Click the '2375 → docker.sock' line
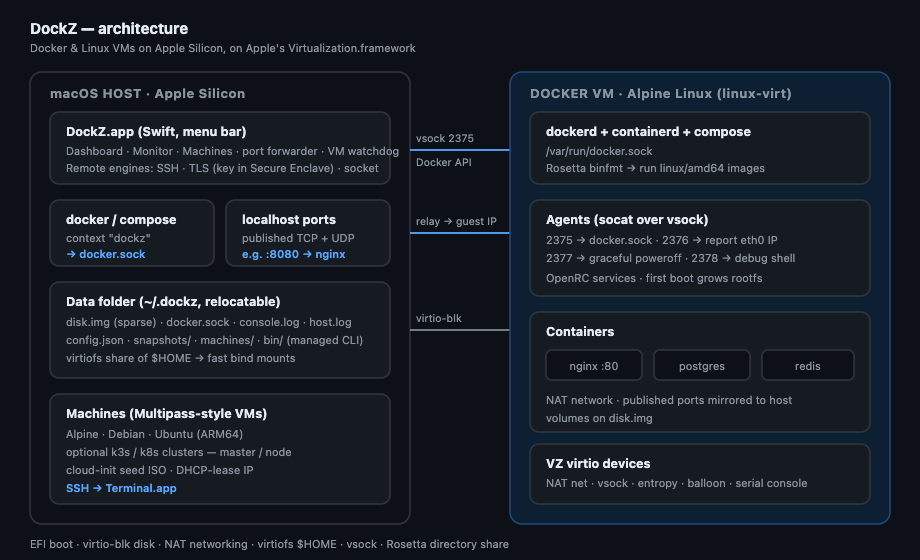Screen dimensions: 920x560 click(662, 240)
